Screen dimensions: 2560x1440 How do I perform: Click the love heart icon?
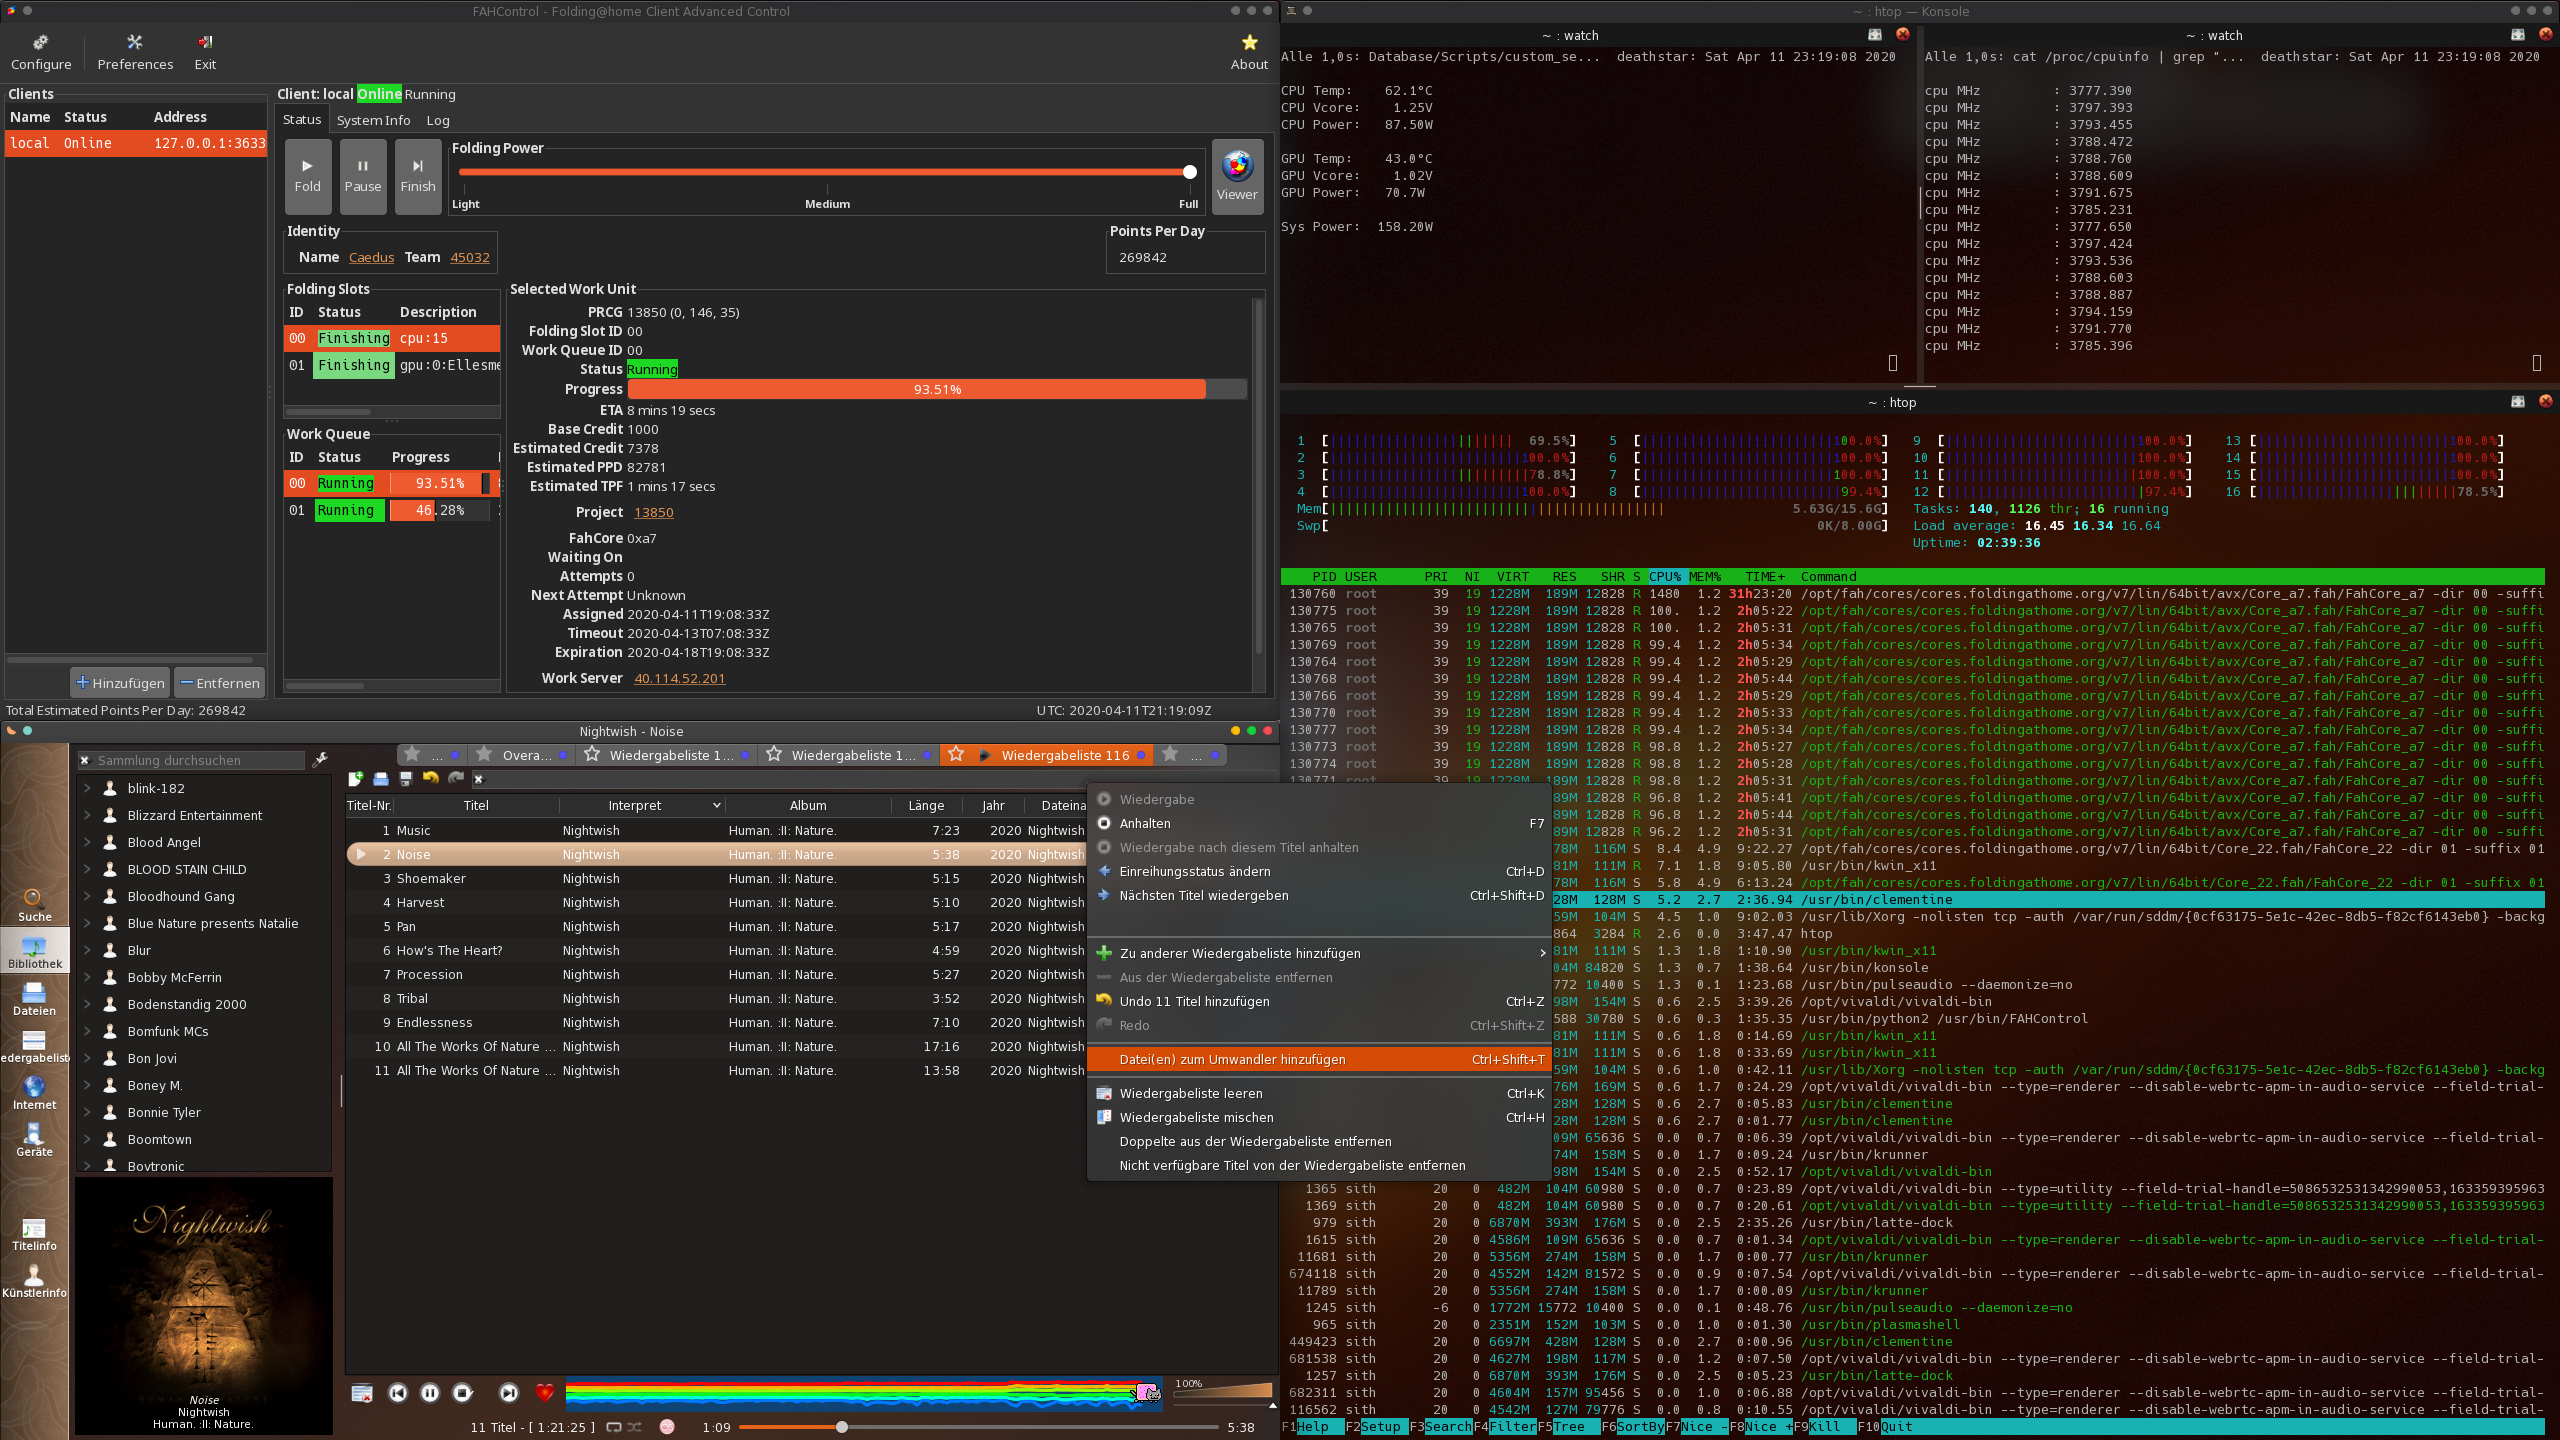coord(544,1392)
